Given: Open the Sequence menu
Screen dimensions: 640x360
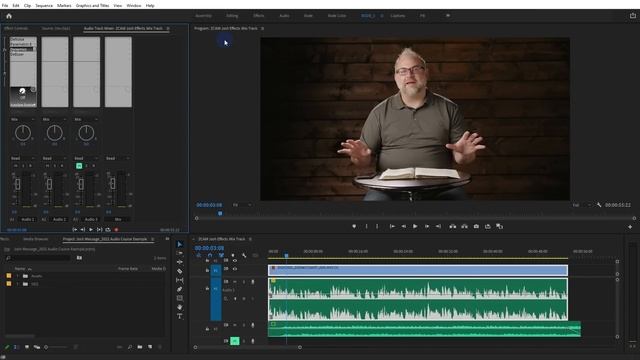Looking at the screenshot, I should click(44, 6).
